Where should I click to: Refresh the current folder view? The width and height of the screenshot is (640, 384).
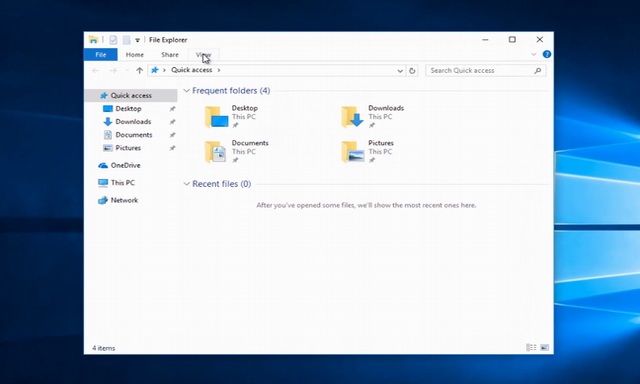[412, 71]
